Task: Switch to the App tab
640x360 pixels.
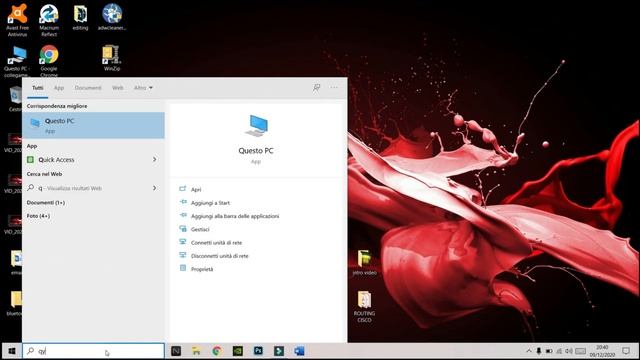Action: (x=59, y=88)
